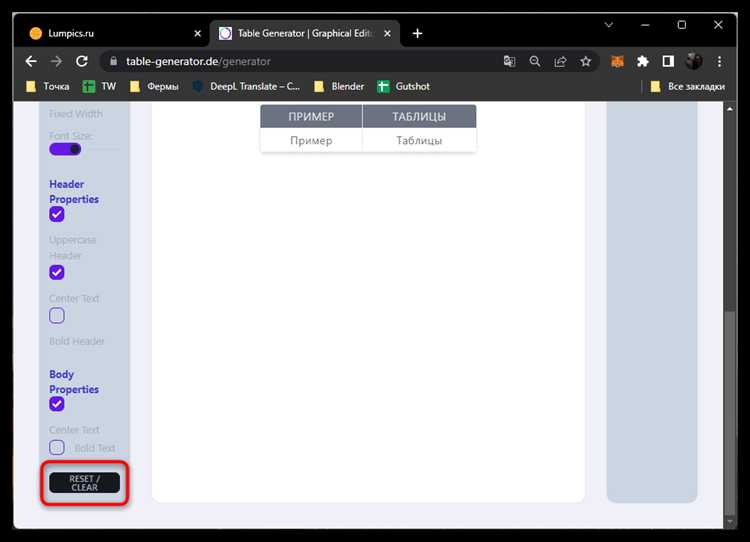The image size is (750, 542).
Task: Open the Точка bookmark folder
Action: pos(47,87)
